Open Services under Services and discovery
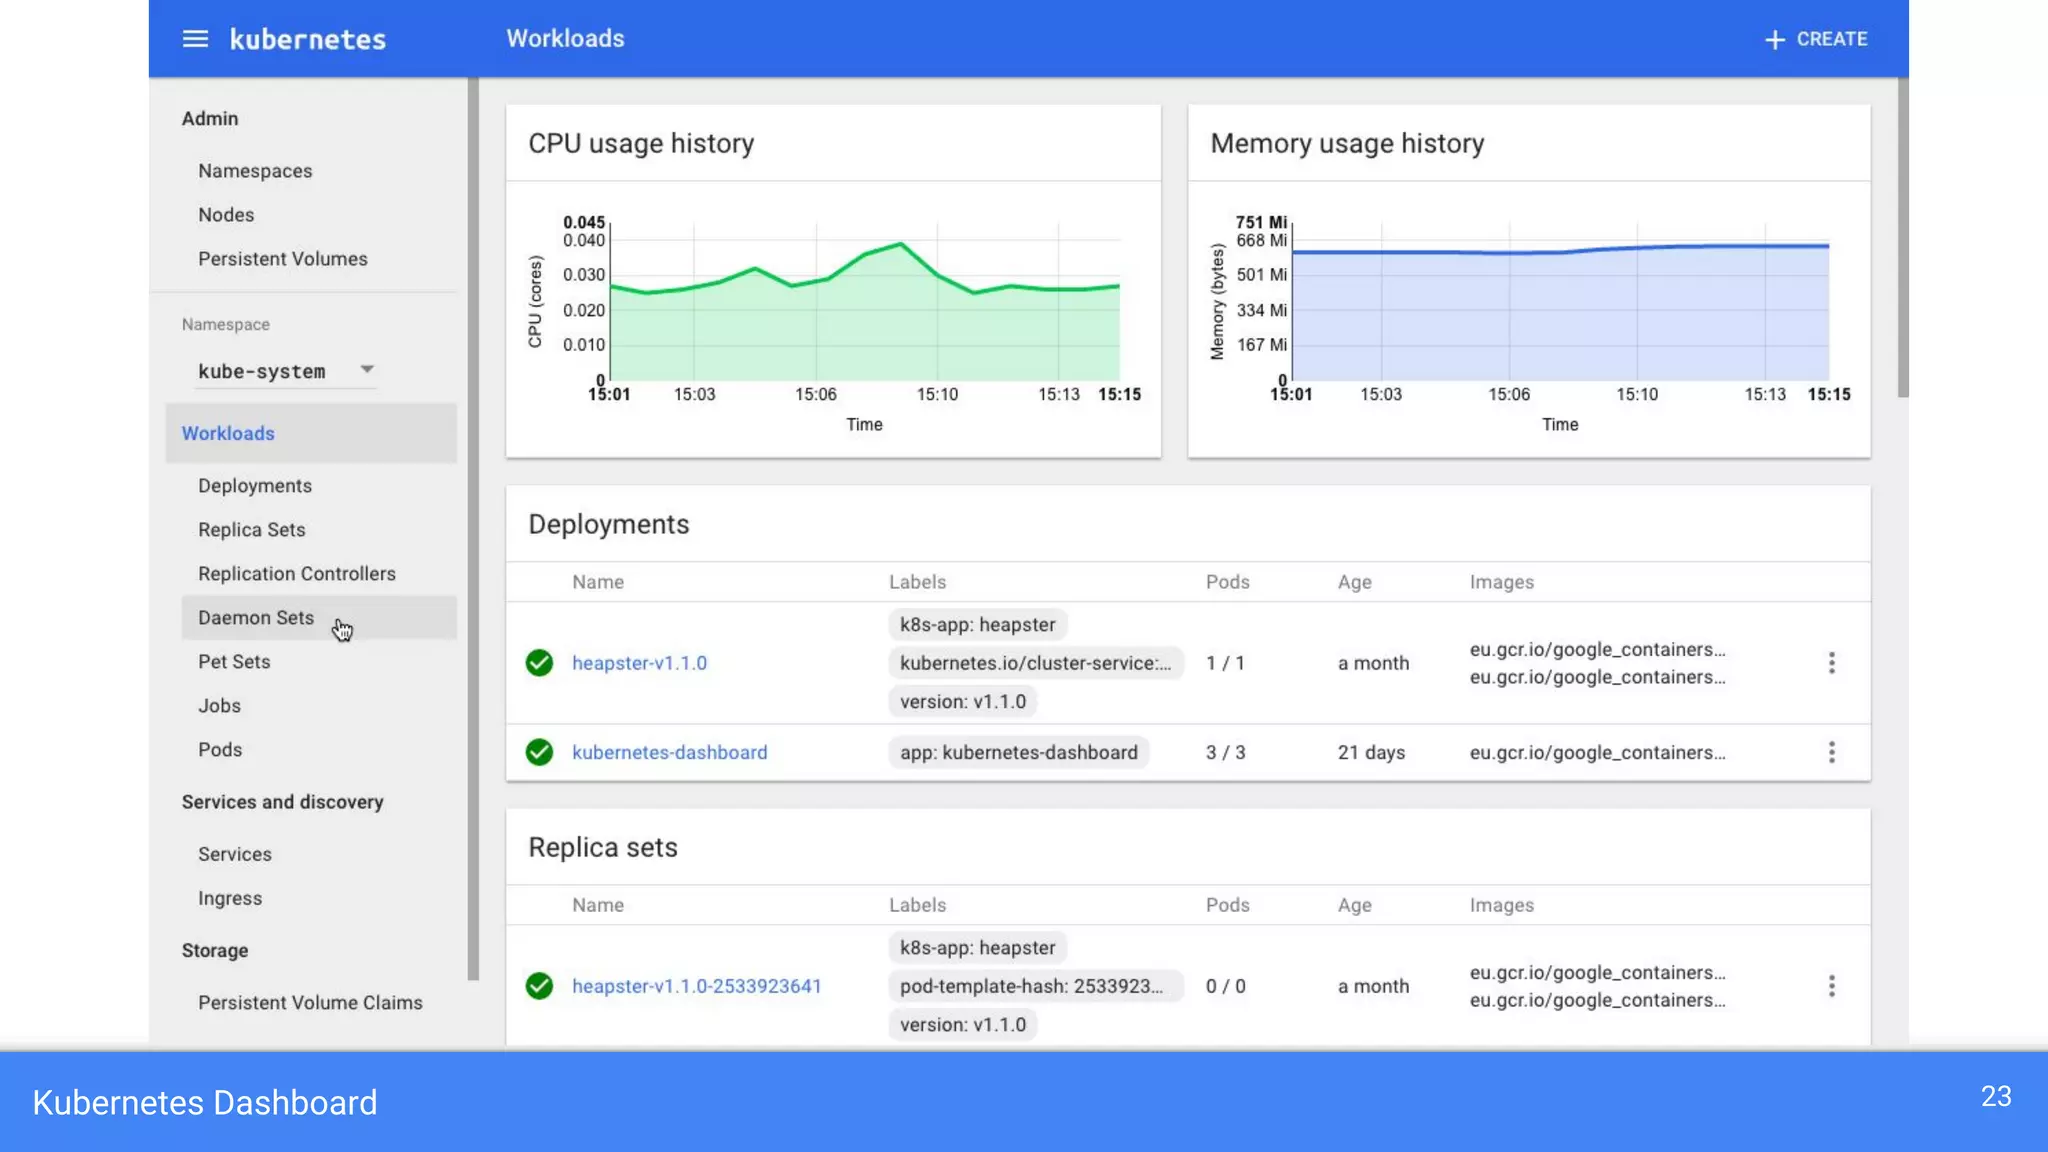The height and width of the screenshot is (1152, 2048). pyautogui.click(x=235, y=854)
